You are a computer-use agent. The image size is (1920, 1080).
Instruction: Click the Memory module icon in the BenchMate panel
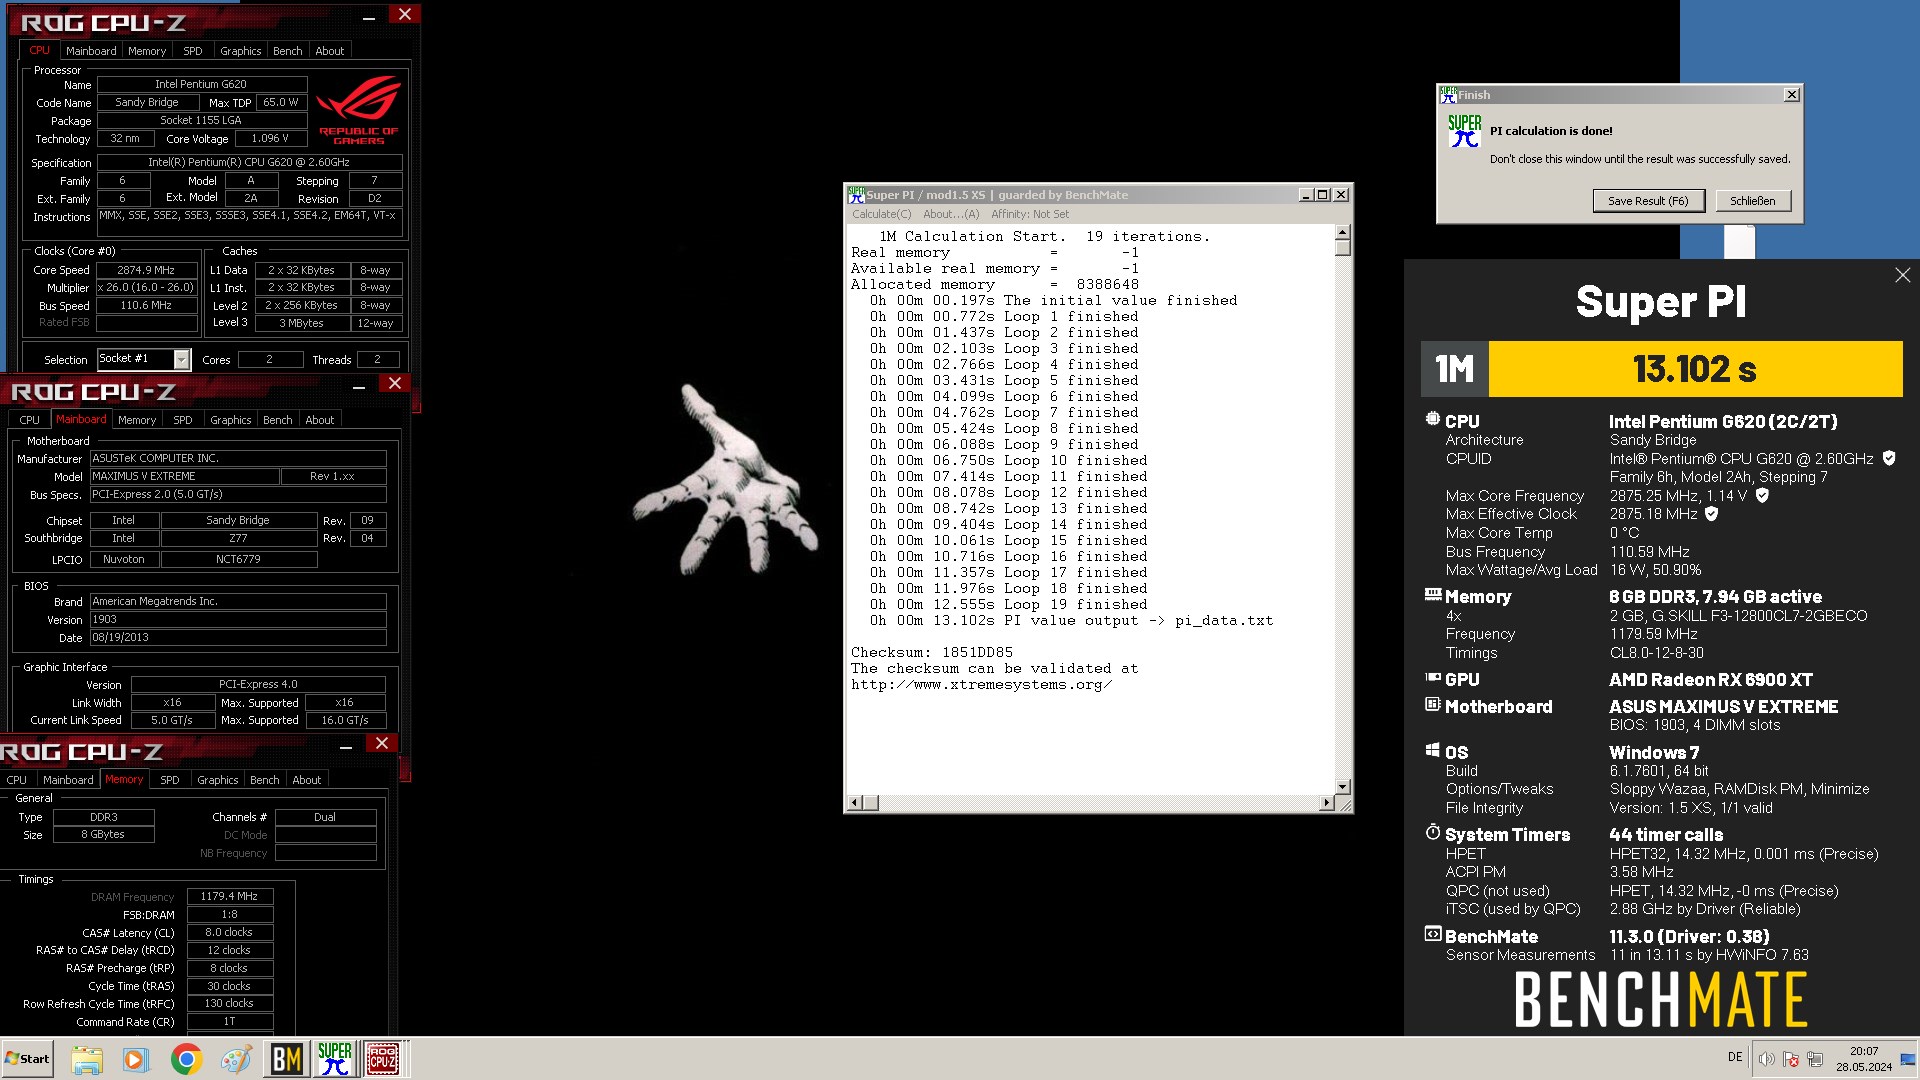tap(1433, 594)
